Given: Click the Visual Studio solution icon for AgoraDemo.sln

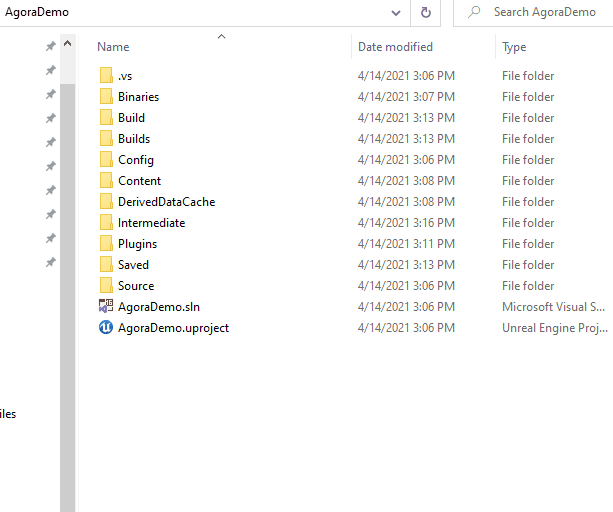Looking at the screenshot, I should (106, 306).
